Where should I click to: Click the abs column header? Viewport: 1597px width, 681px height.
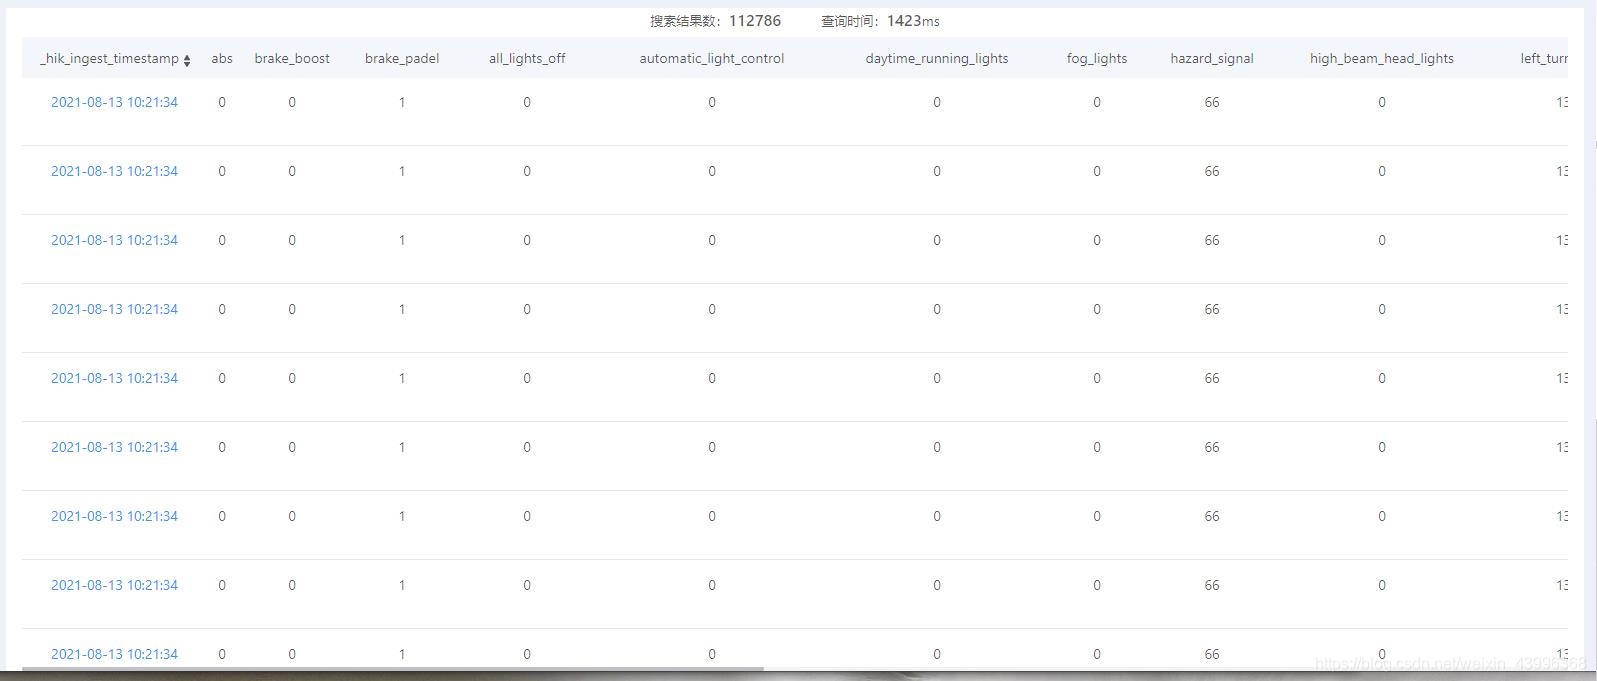(222, 59)
